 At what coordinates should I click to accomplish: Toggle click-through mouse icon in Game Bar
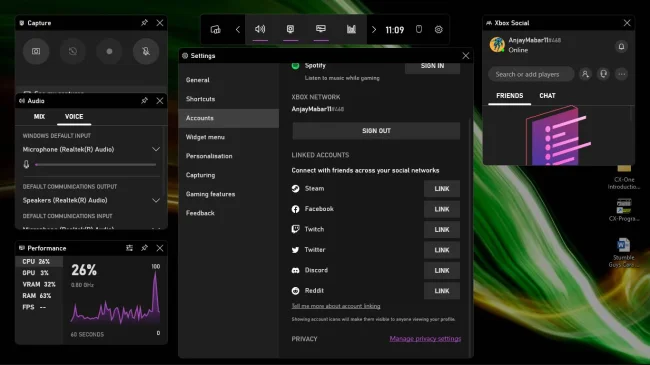(419, 29)
